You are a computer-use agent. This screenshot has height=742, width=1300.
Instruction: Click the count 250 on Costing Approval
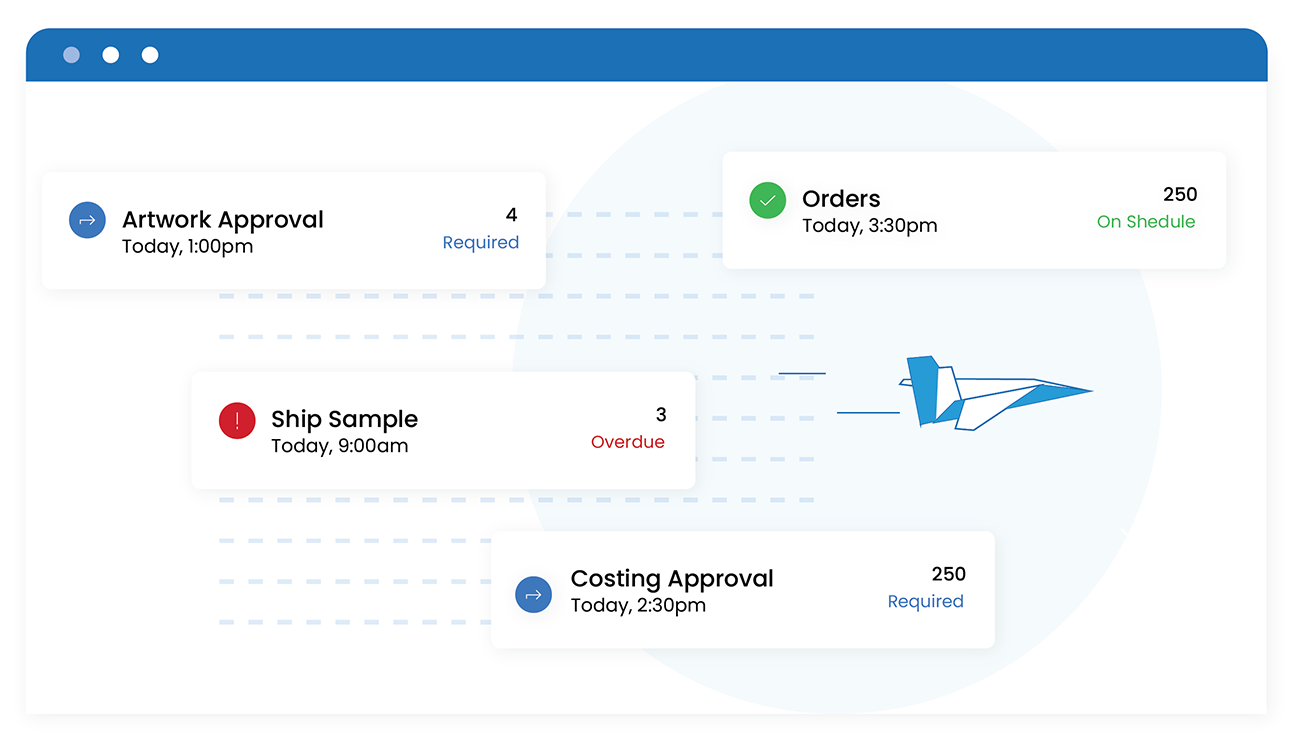949,574
